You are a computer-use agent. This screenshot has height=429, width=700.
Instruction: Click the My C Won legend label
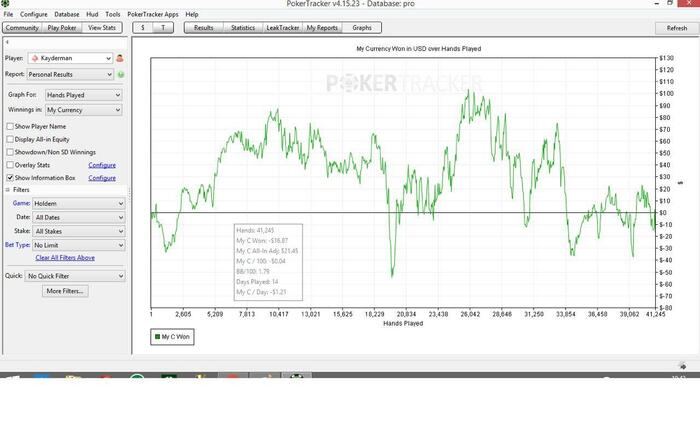click(175, 337)
